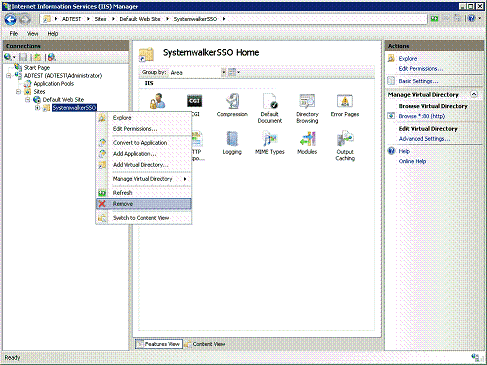
Task: Click the Save connections disk icon
Action: point(23,57)
